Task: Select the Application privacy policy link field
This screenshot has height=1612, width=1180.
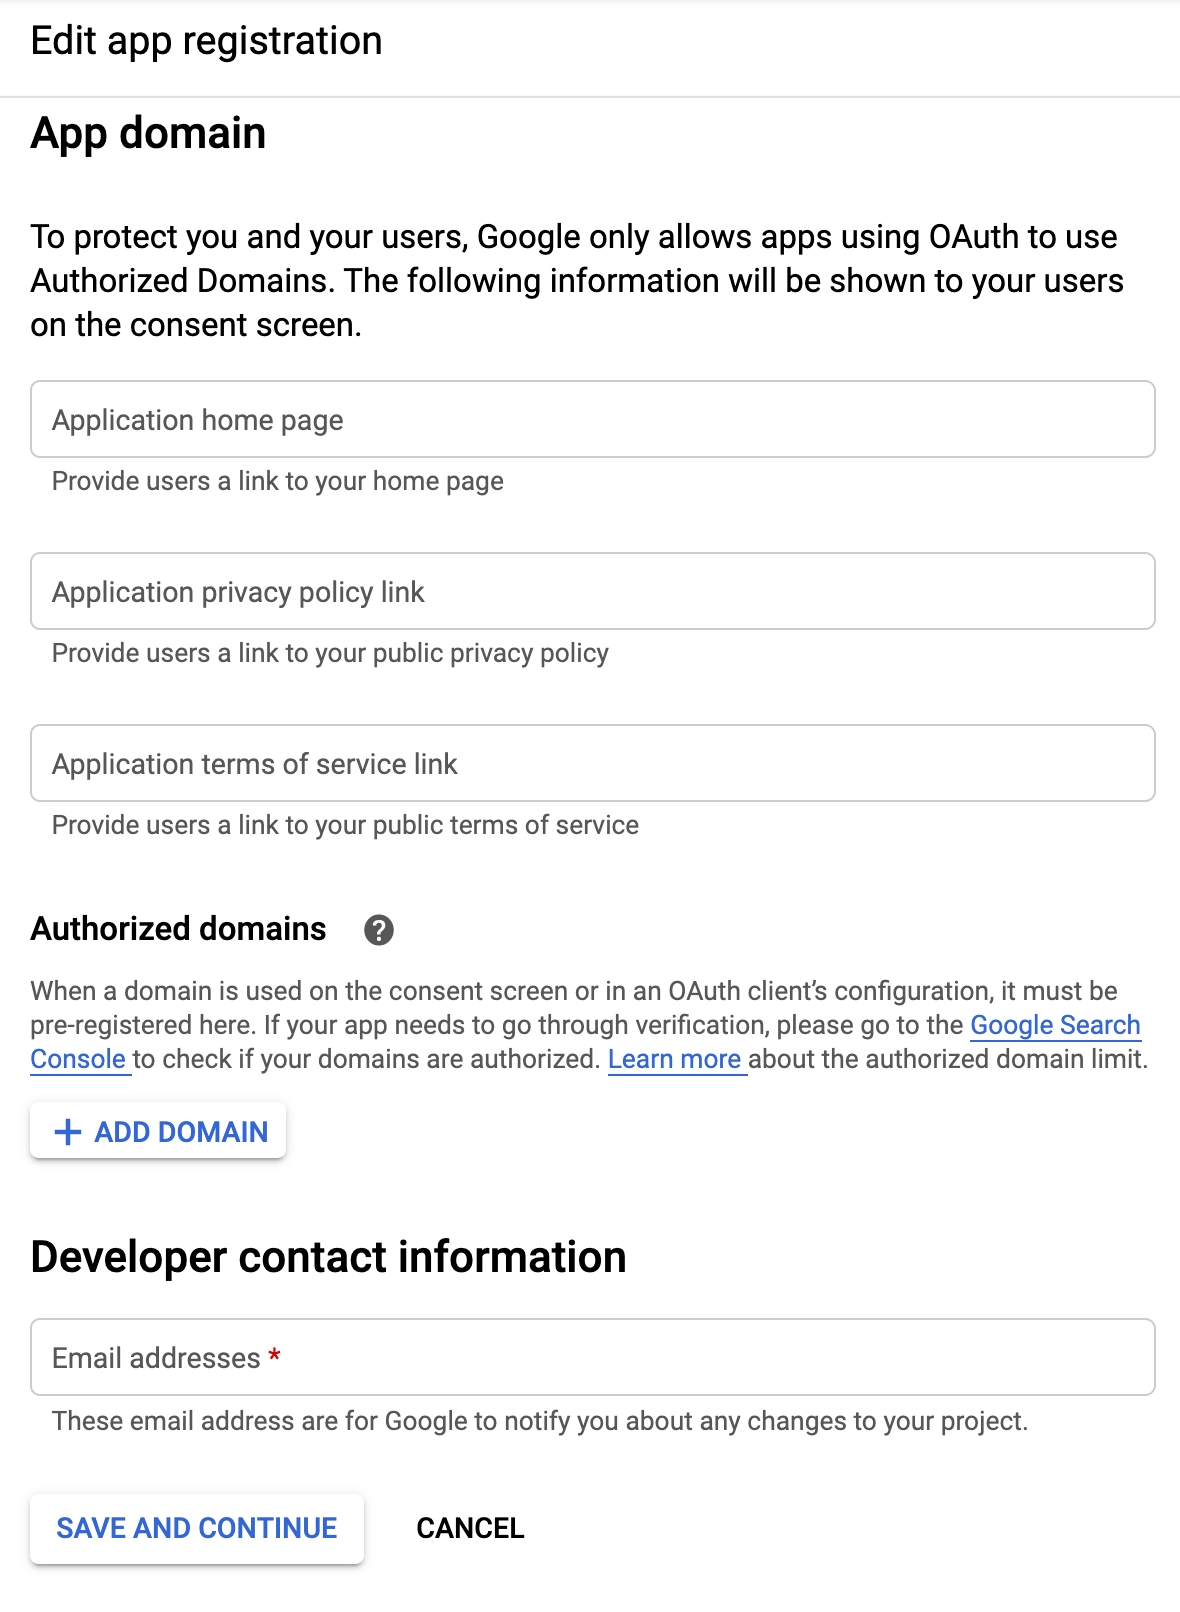Action: coord(593,591)
